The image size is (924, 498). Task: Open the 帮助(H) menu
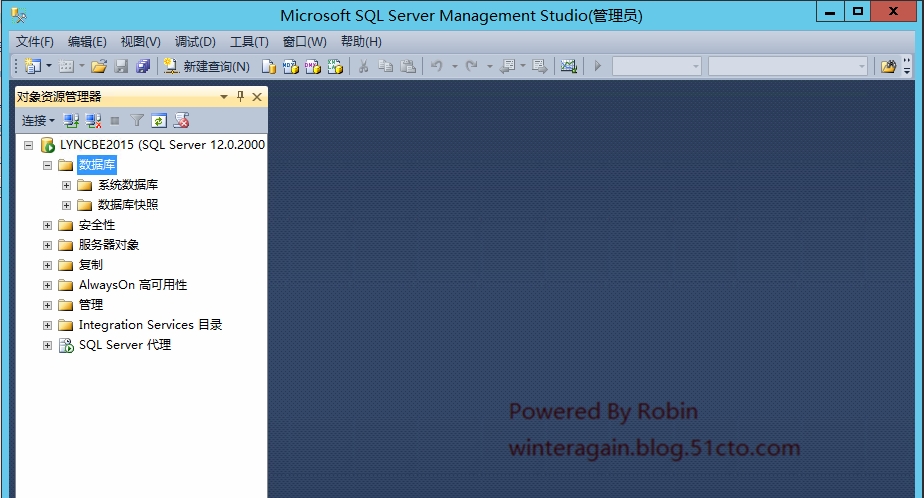[361, 42]
